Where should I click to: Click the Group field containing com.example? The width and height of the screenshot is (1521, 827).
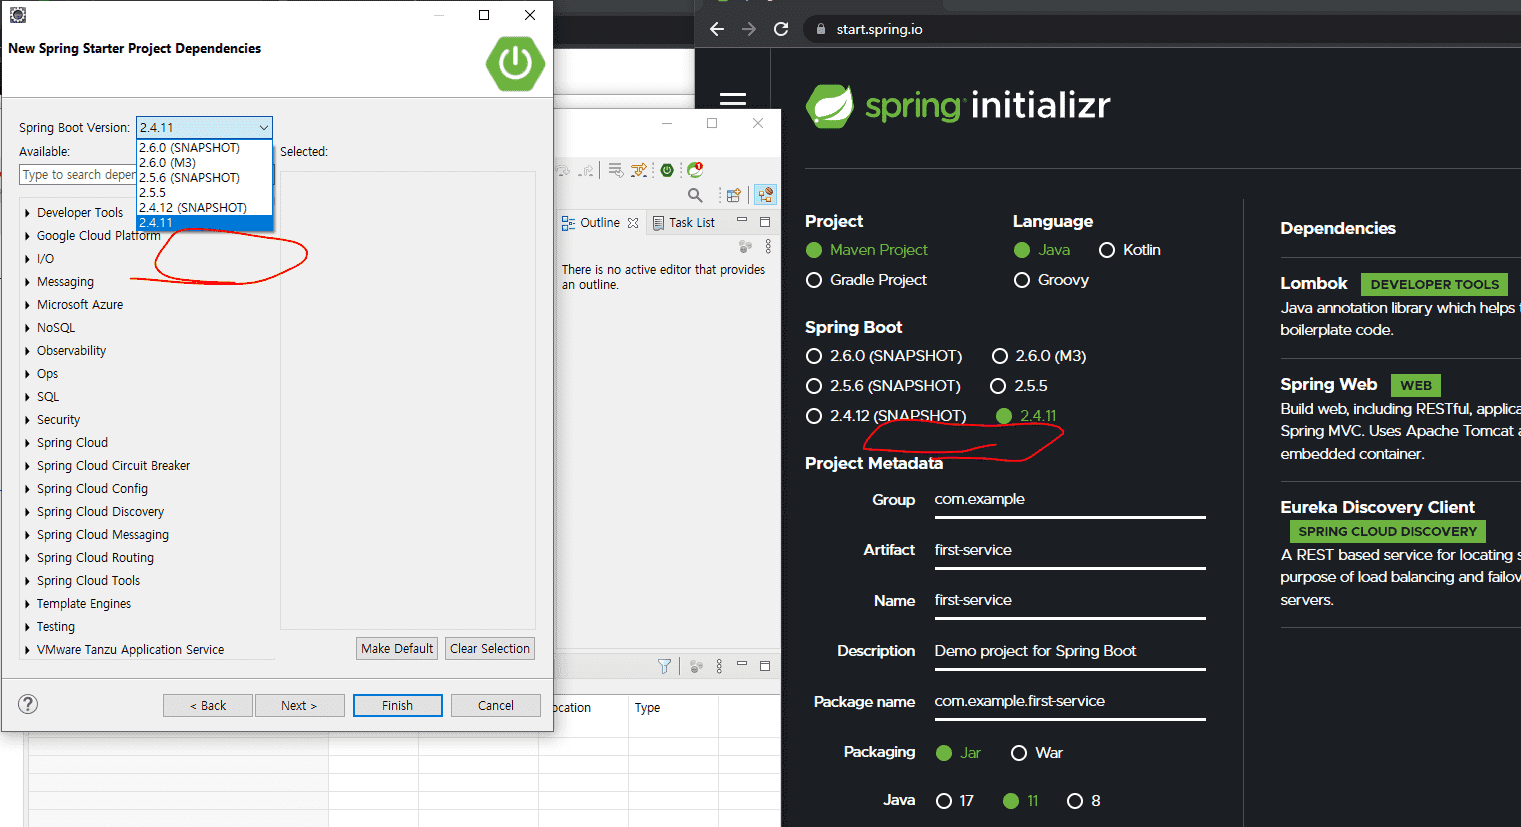1069,500
